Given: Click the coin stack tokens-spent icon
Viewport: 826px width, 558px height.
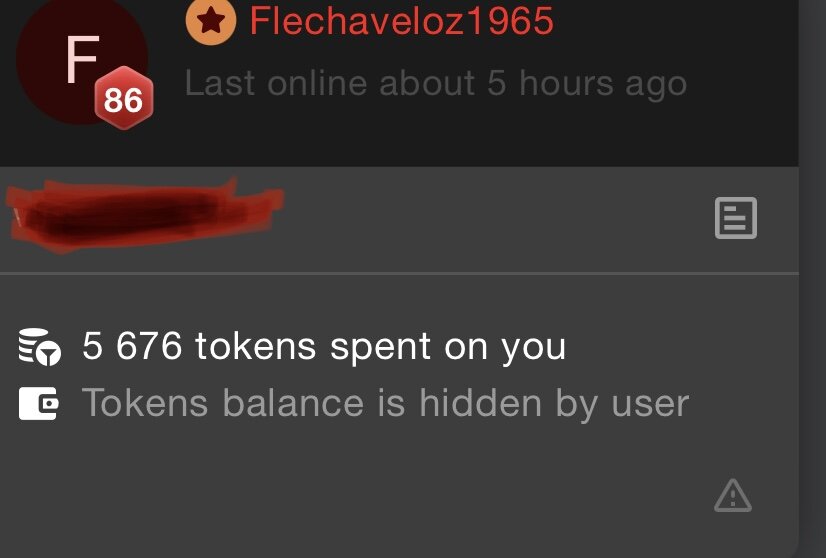Looking at the screenshot, I should [40, 347].
